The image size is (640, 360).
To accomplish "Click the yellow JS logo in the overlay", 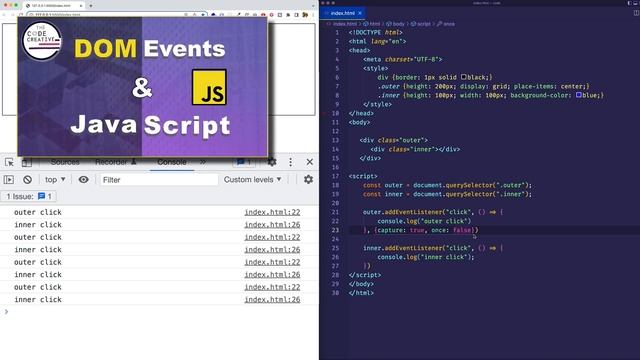I will coord(209,87).
